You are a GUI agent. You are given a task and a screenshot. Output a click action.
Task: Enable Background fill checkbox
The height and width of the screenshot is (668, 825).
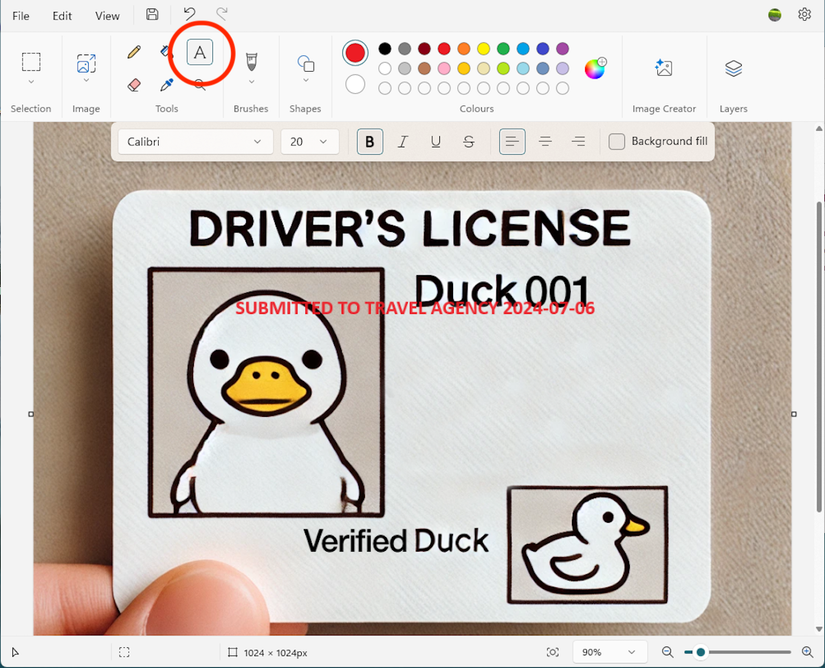[x=617, y=142]
